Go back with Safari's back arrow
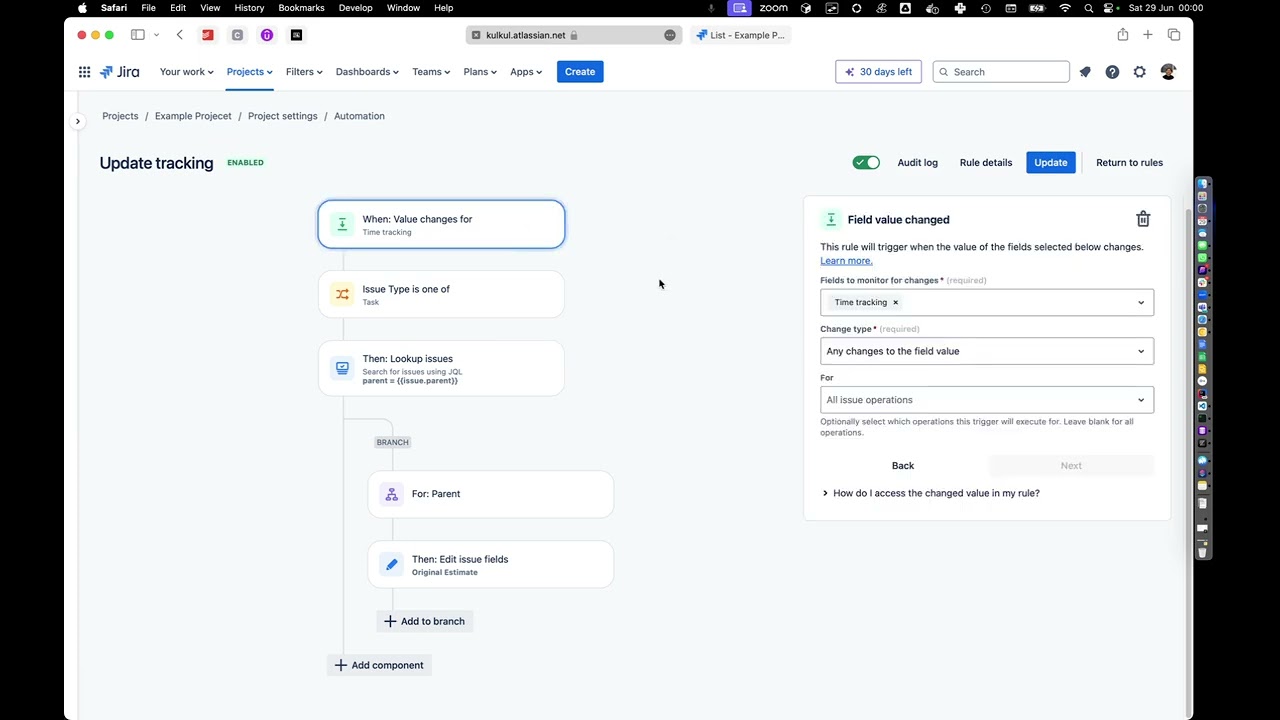This screenshot has width=1280, height=720. 180,35
